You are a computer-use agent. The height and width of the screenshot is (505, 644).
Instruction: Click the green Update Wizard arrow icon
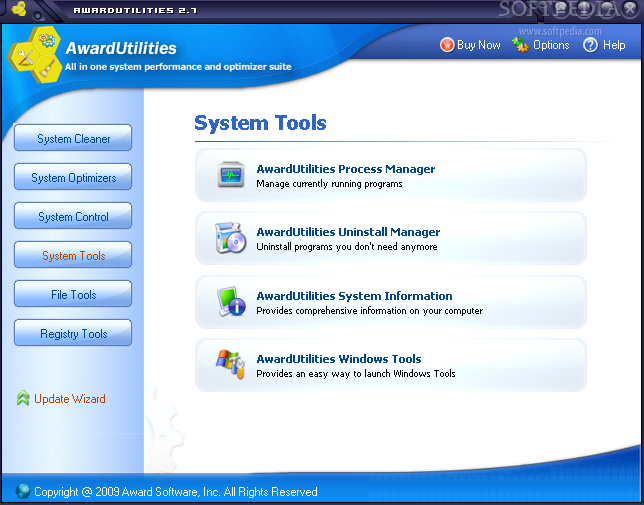tap(23, 398)
